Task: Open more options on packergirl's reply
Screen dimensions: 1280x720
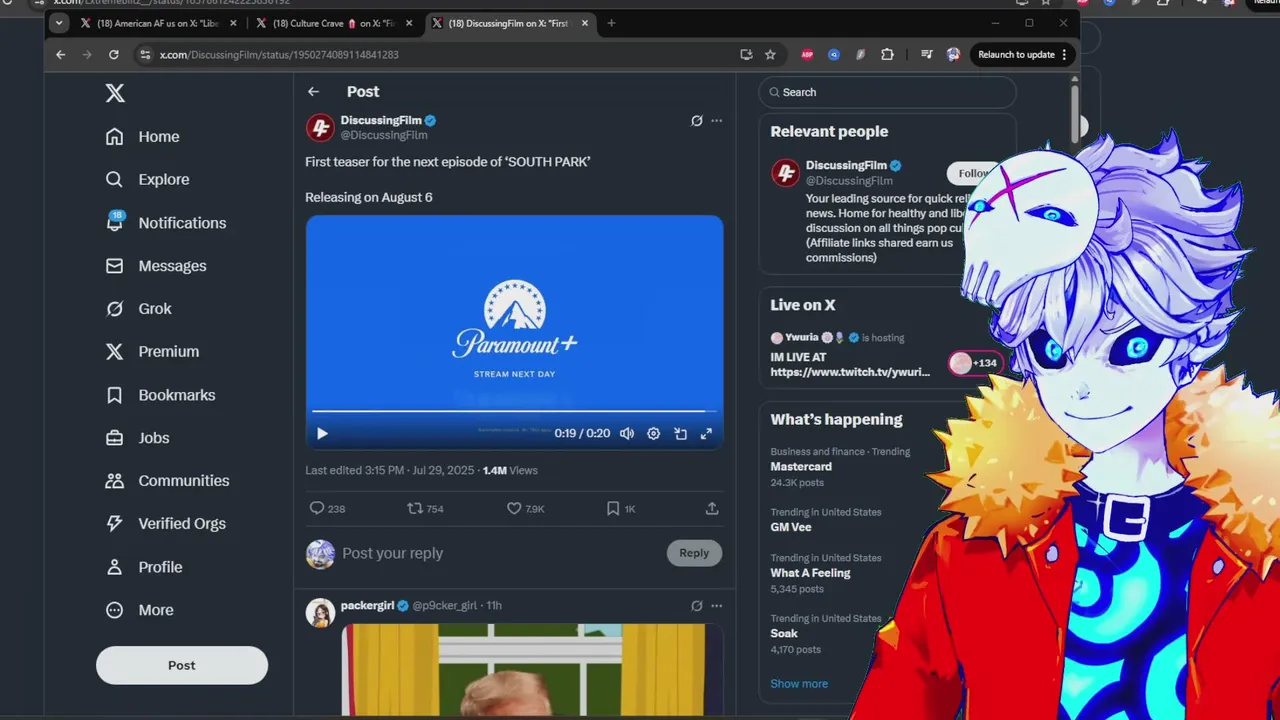Action: point(716,606)
